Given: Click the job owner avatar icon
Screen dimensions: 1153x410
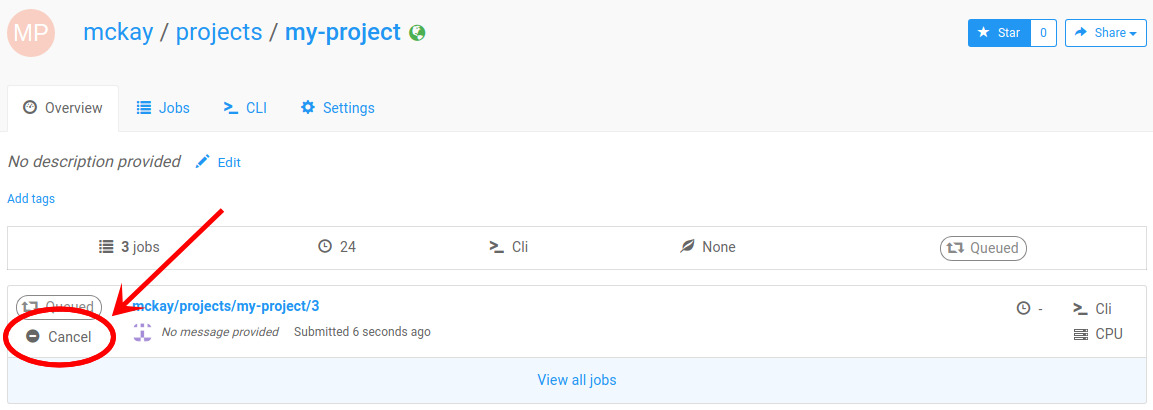Looking at the screenshot, I should (143, 332).
